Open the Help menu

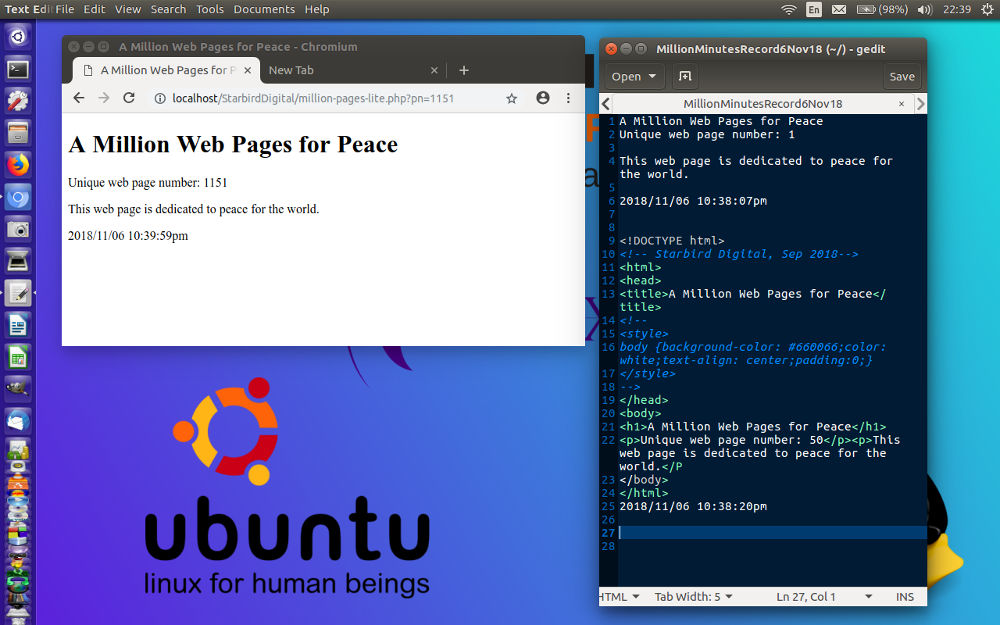(x=317, y=10)
